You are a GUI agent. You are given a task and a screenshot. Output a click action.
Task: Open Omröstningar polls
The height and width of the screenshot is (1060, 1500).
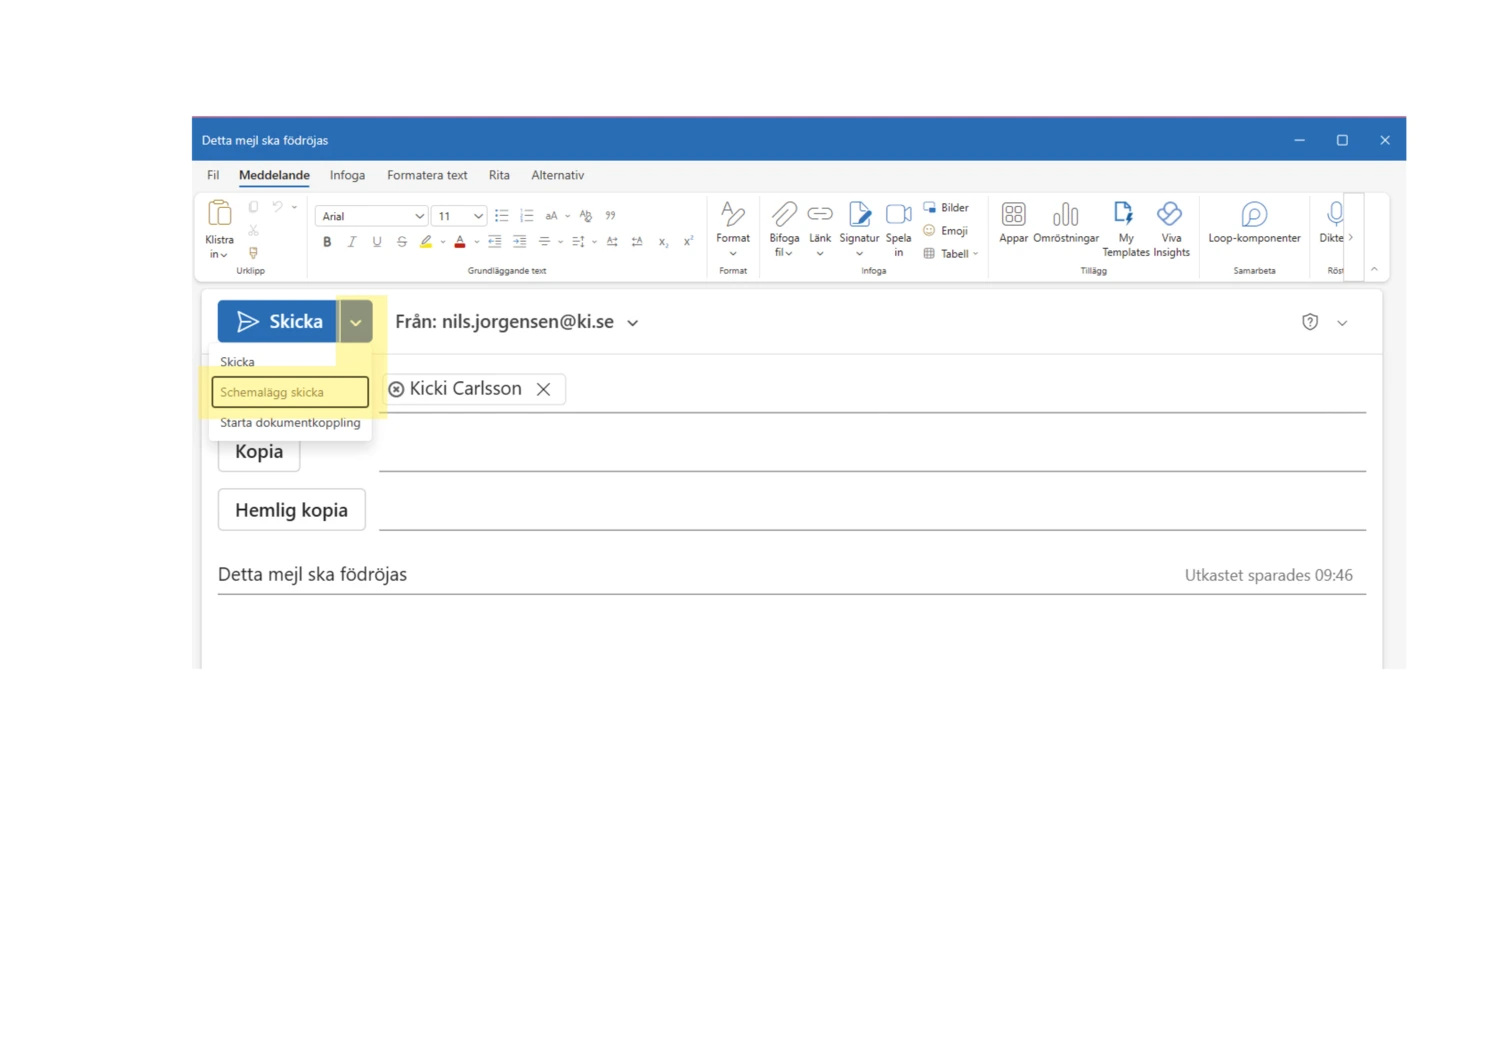(x=1066, y=222)
